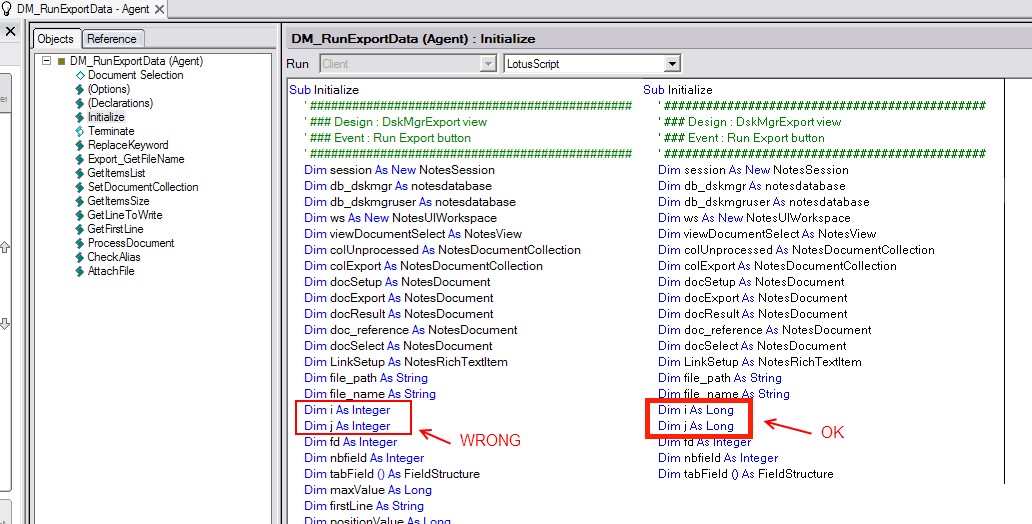This screenshot has width=1032, height=524.
Task: Close the left side panel with X
Action: click(10, 31)
